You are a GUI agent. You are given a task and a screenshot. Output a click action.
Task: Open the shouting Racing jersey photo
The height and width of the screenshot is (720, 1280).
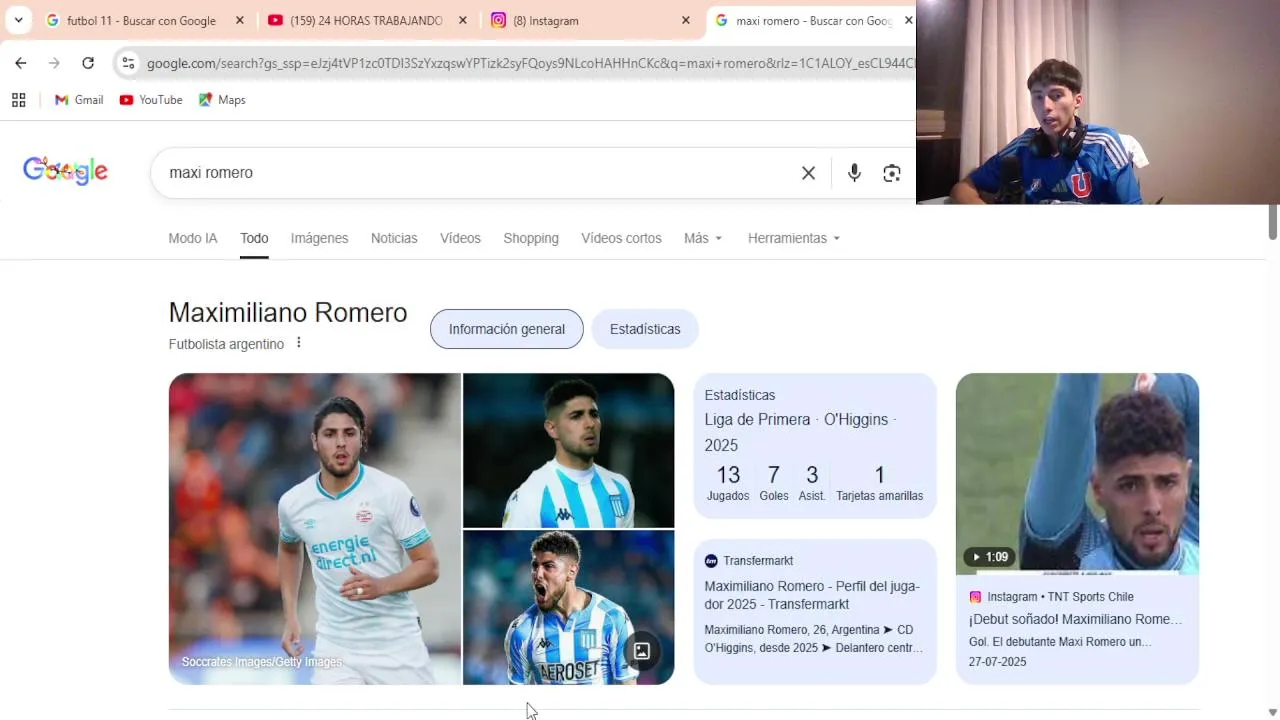(568, 607)
